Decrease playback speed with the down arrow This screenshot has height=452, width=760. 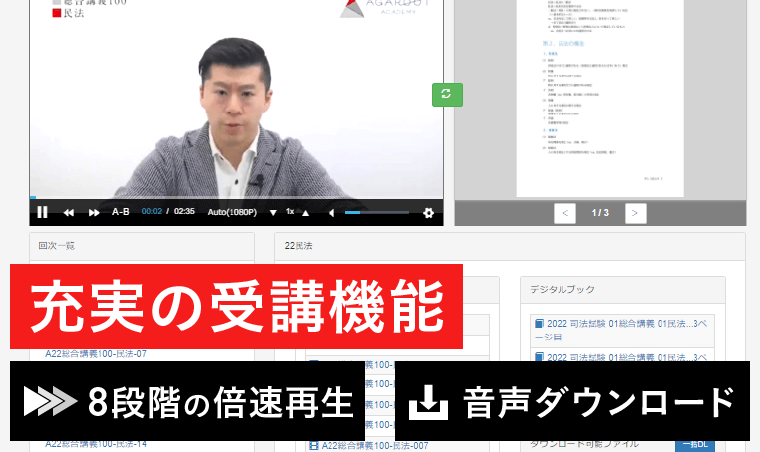pyautogui.click(x=273, y=212)
